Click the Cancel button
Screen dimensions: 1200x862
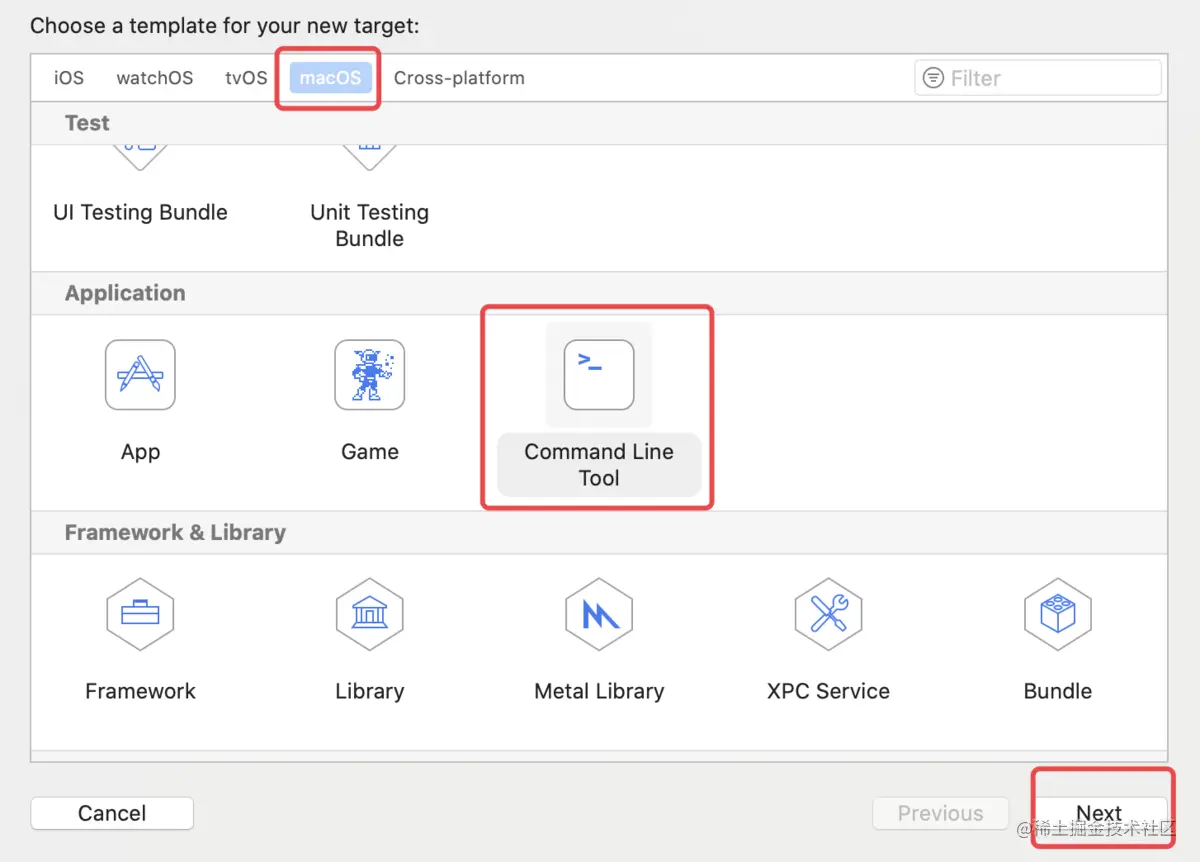(112, 813)
